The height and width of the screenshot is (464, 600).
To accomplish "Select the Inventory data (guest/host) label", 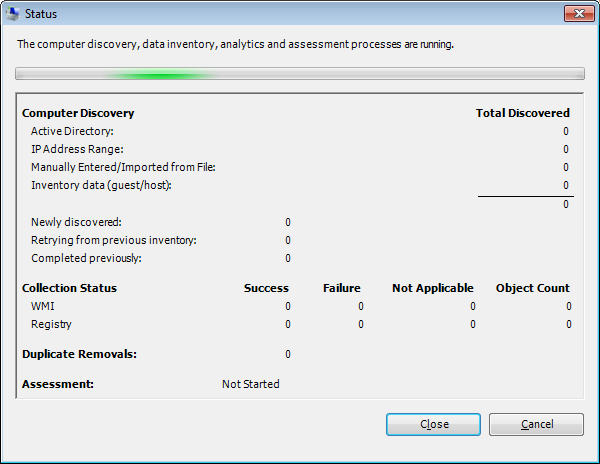I will (102, 185).
